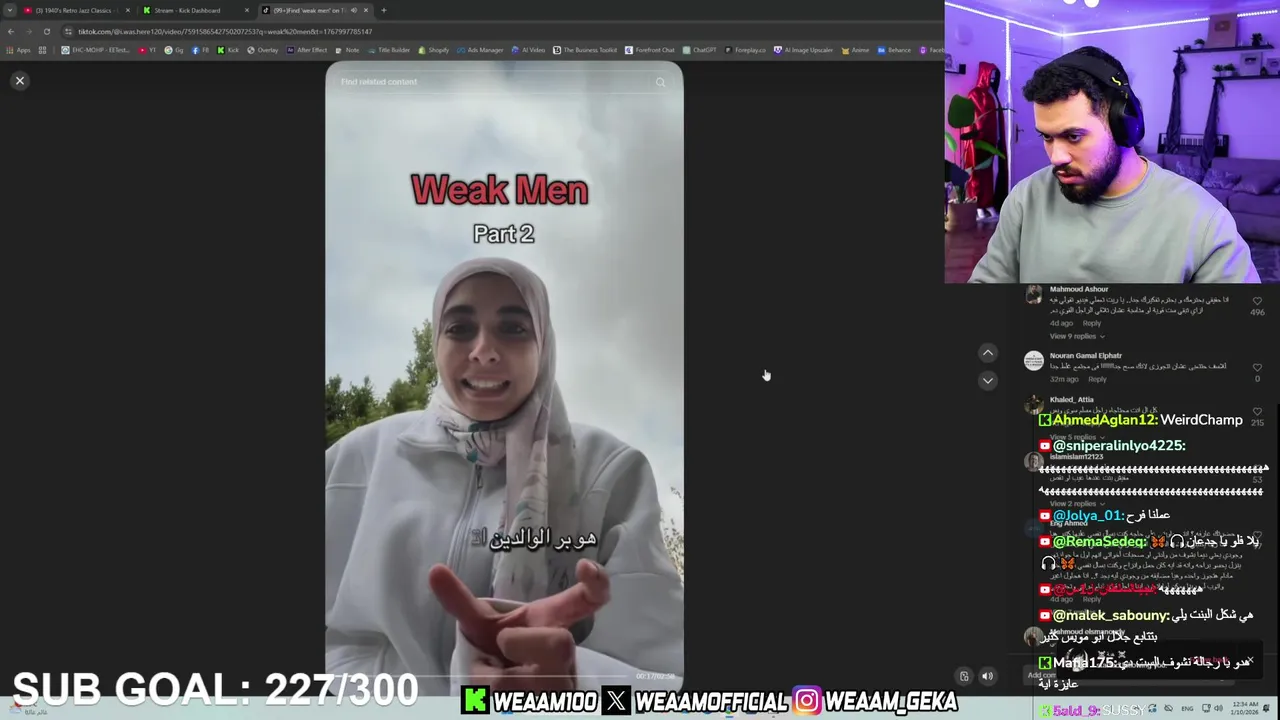This screenshot has height=720, width=1280.
Task: Open Nouran Gamal Elphatr's profile name
Action: coord(1085,355)
